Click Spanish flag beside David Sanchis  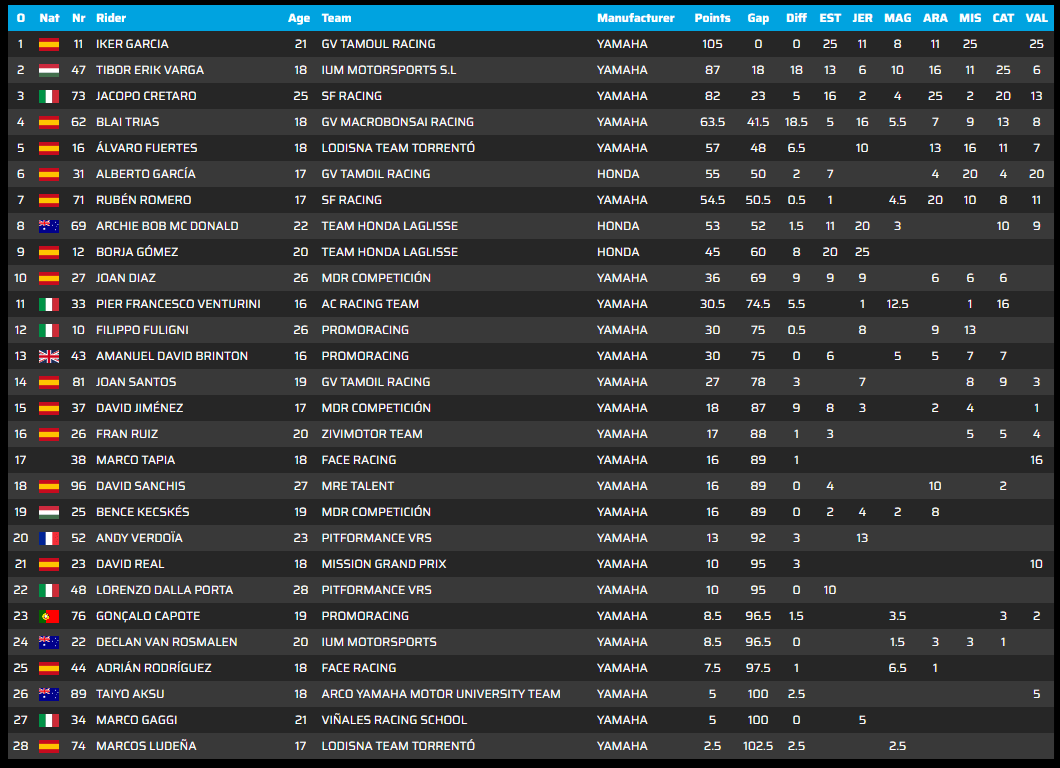click(x=49, y=487)
